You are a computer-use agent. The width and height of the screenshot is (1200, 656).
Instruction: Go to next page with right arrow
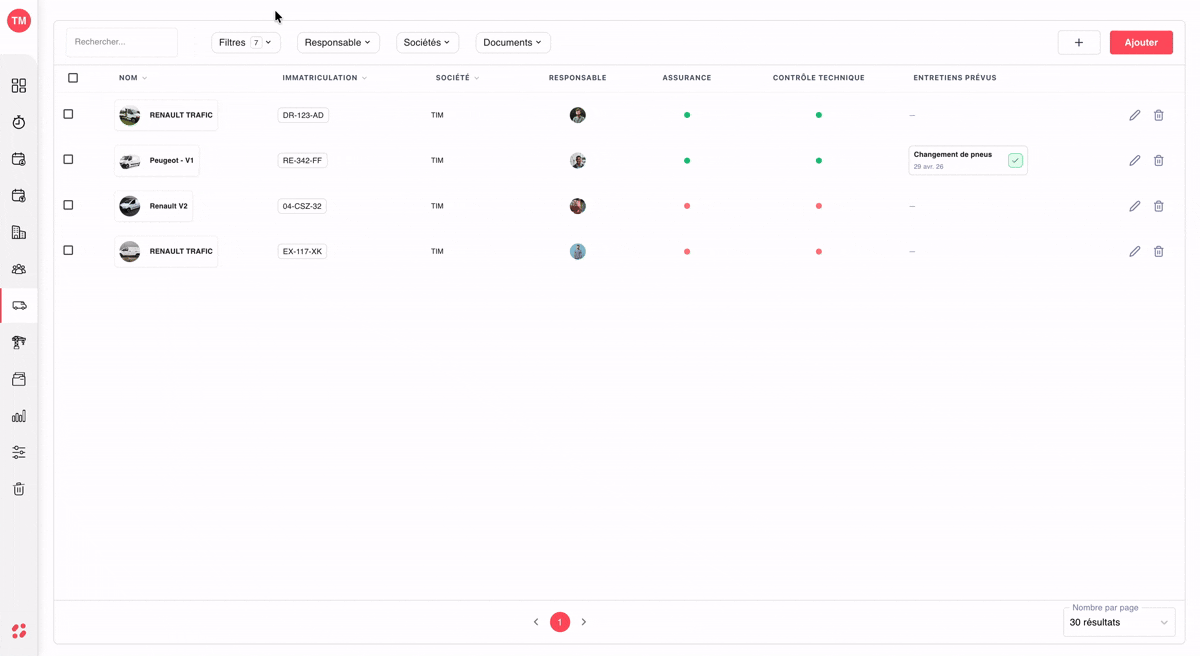584,622
